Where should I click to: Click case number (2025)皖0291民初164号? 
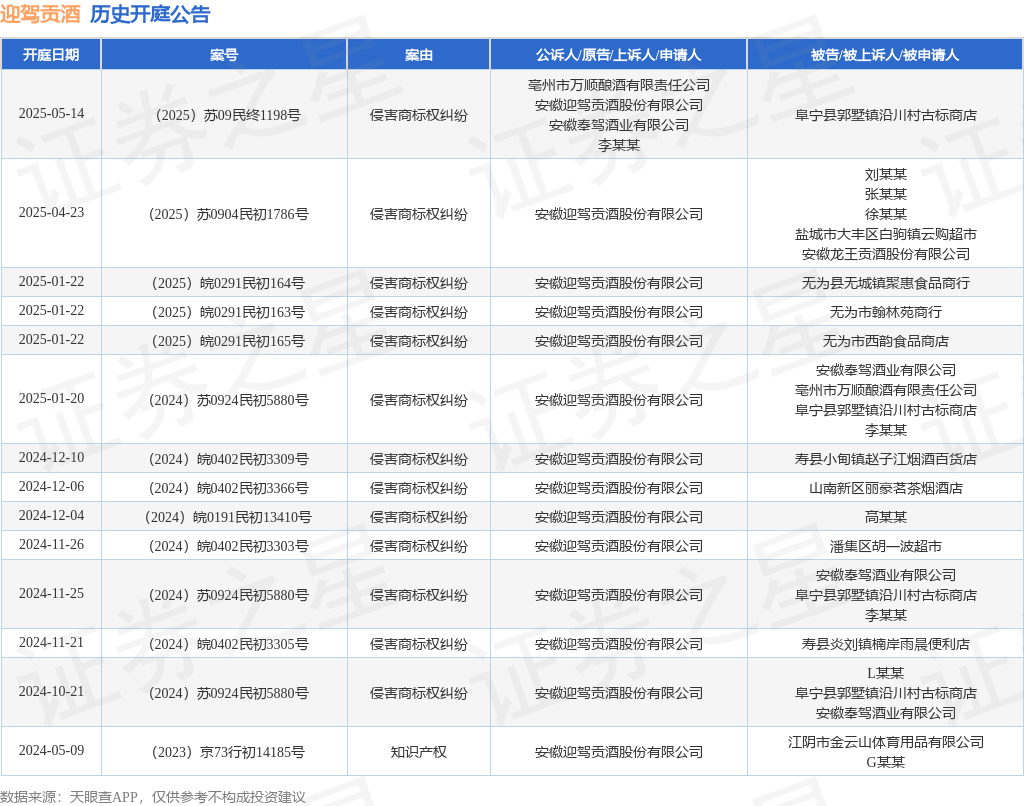[228, 283]
